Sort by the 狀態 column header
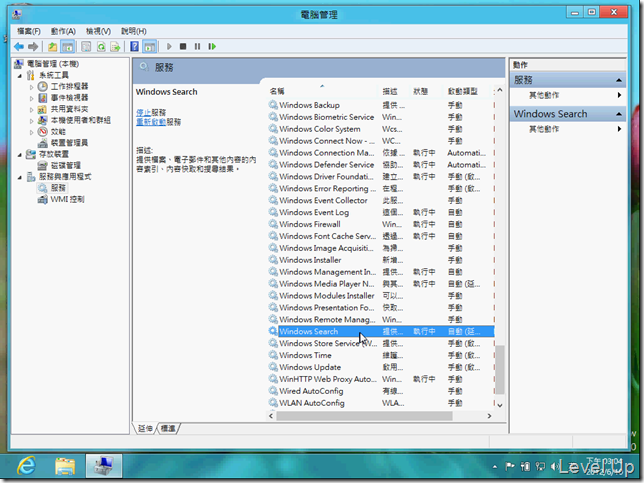 [426, 91]
